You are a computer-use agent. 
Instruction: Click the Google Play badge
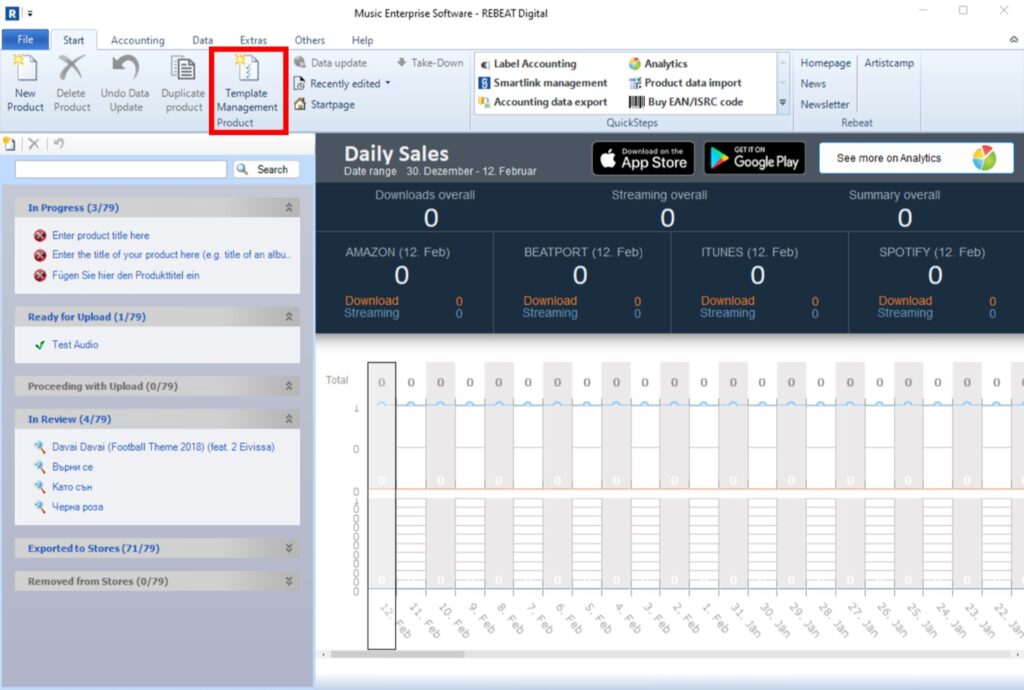(x=756, y=157)
